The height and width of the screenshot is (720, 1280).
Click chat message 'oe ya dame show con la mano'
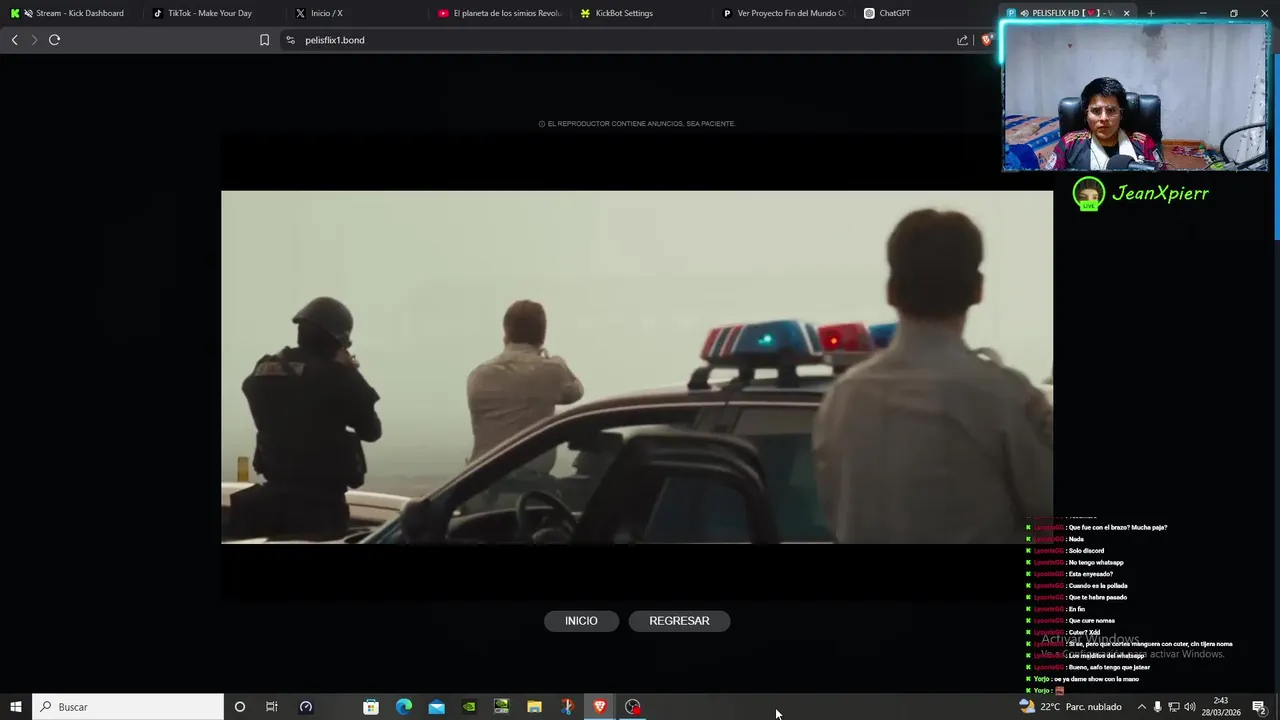pyautogui.click(x=1095, y=679)
